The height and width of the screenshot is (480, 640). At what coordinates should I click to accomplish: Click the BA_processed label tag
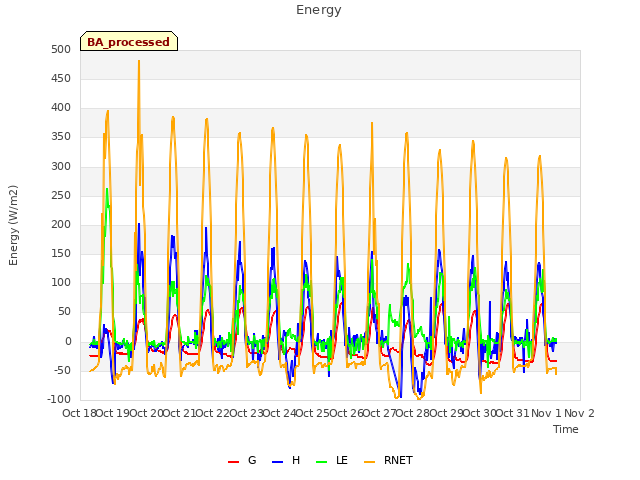tap(129, 41)
